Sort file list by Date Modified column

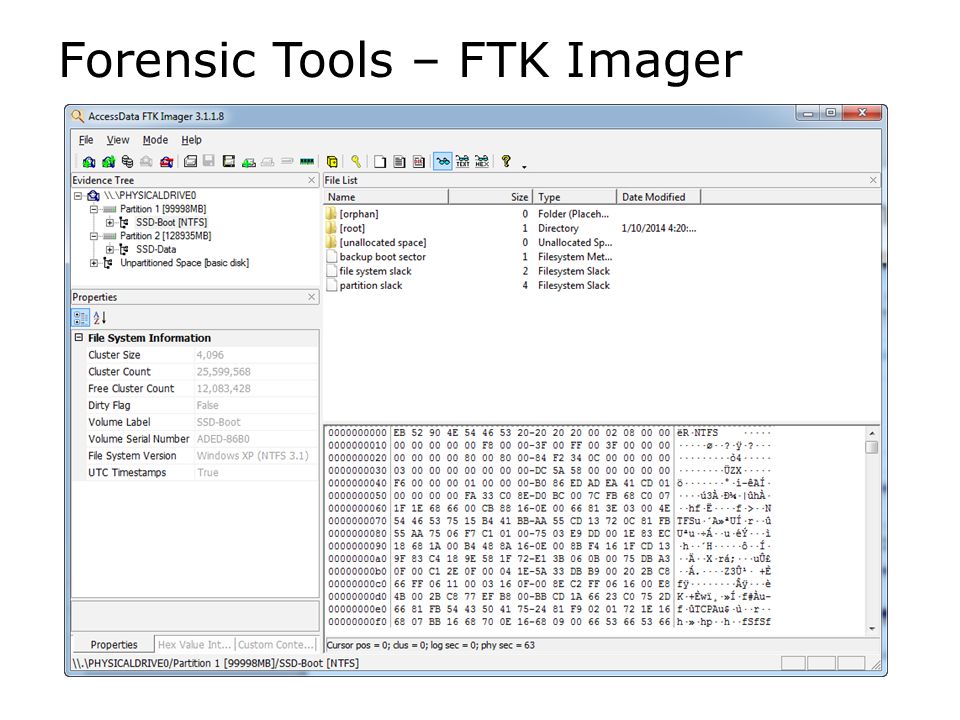pyautogui.click(x=658, y=197)
